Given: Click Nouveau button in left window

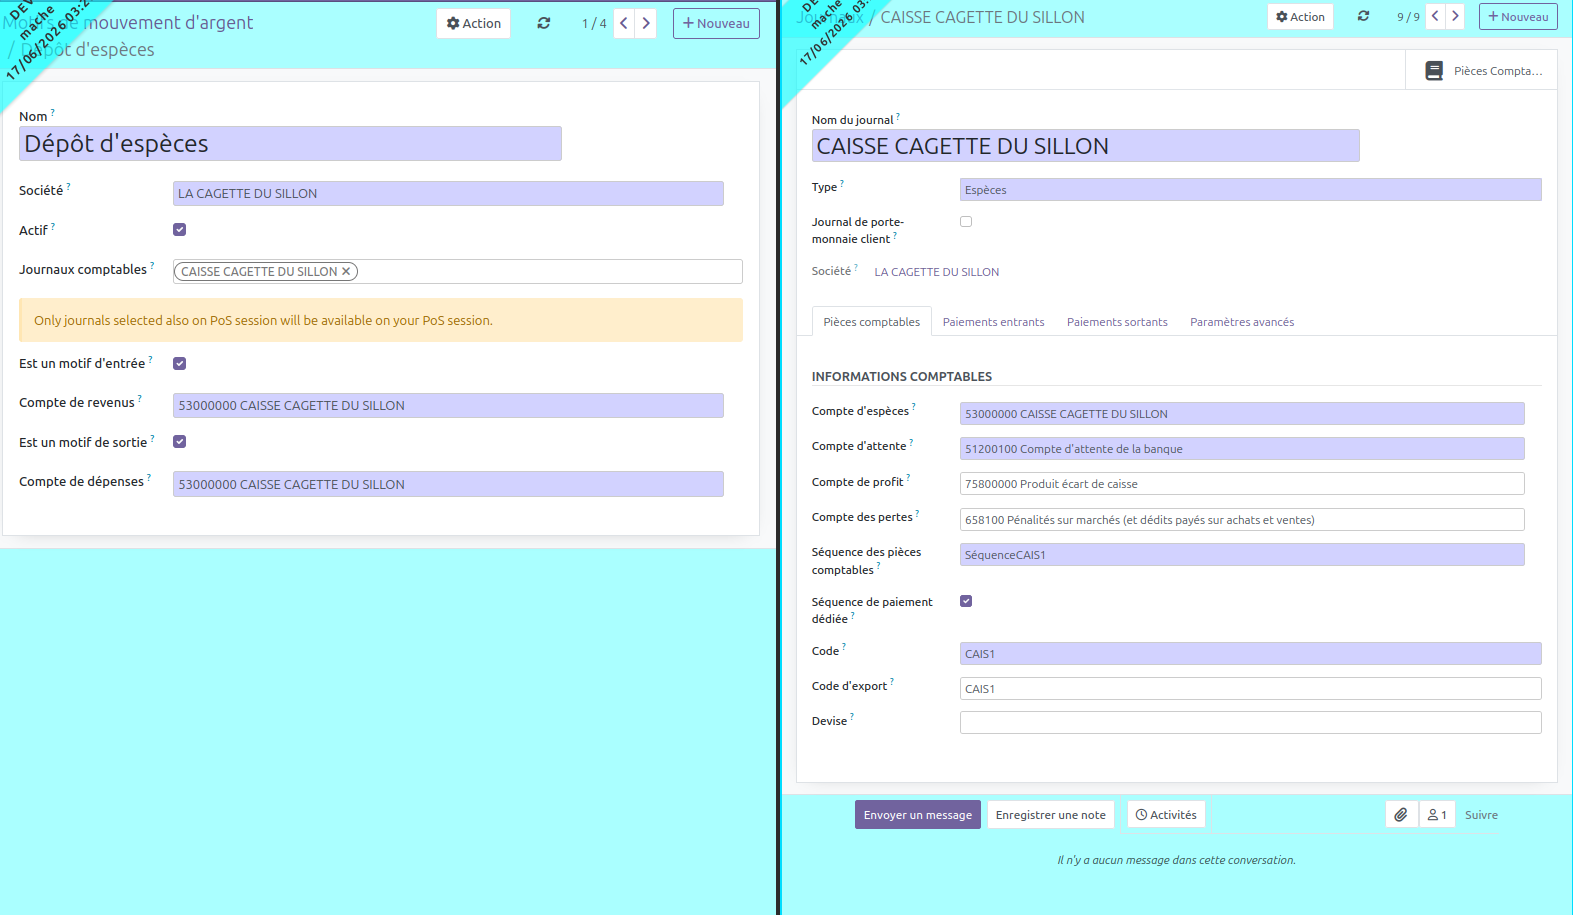Looking at the screenshot, I should [x=716, y=23].
